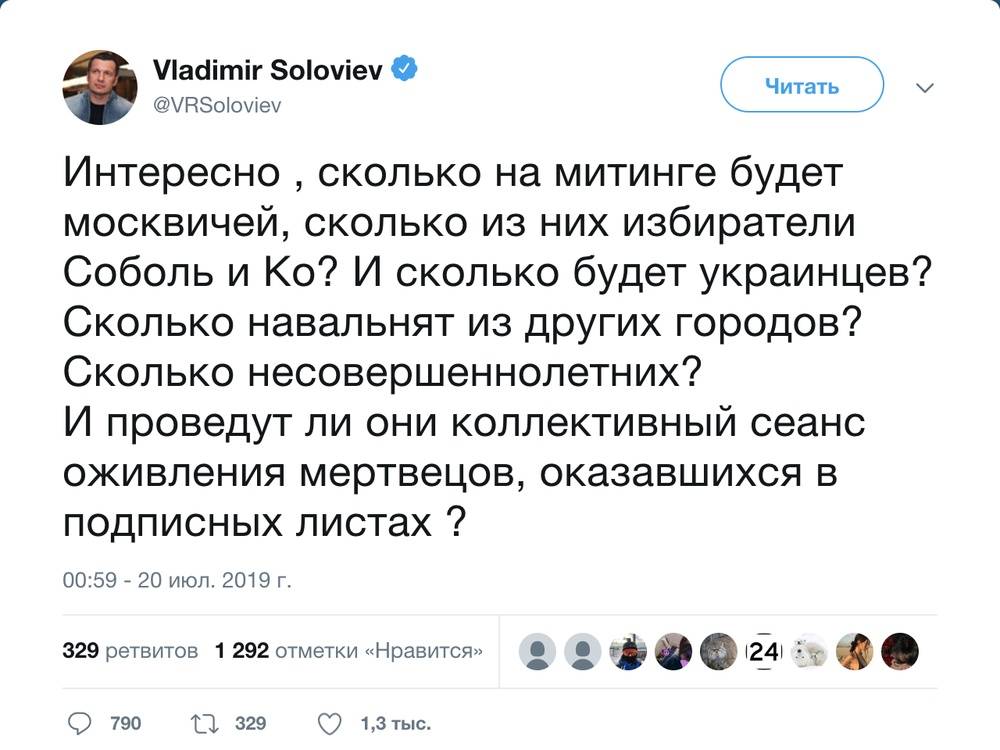Click the retweet arrows icon
The image size is (1000, 750).
pyautogui.click(x=202, y=723)
